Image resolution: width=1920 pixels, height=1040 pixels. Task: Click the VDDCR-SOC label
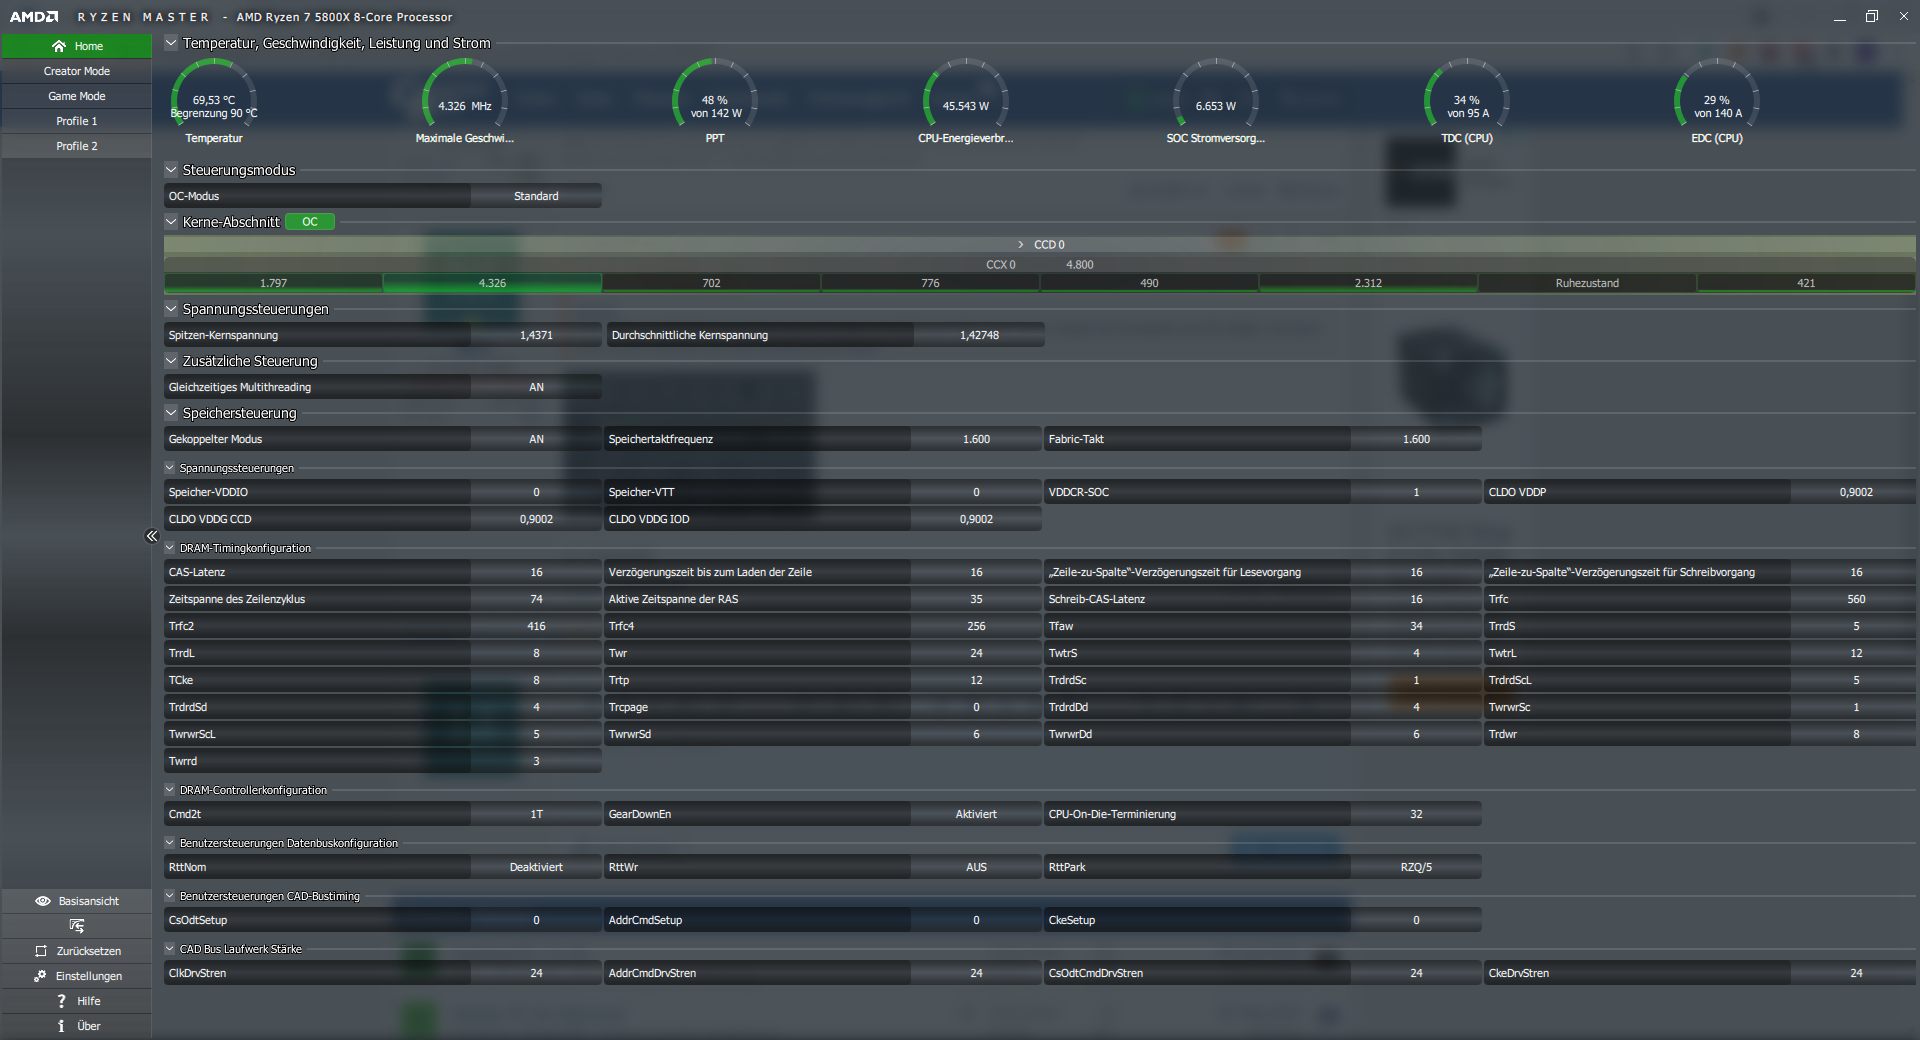click(1078, 492)
